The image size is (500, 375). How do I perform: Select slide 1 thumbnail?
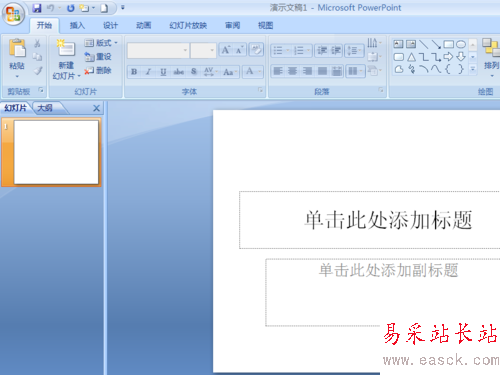click(56, 152)
